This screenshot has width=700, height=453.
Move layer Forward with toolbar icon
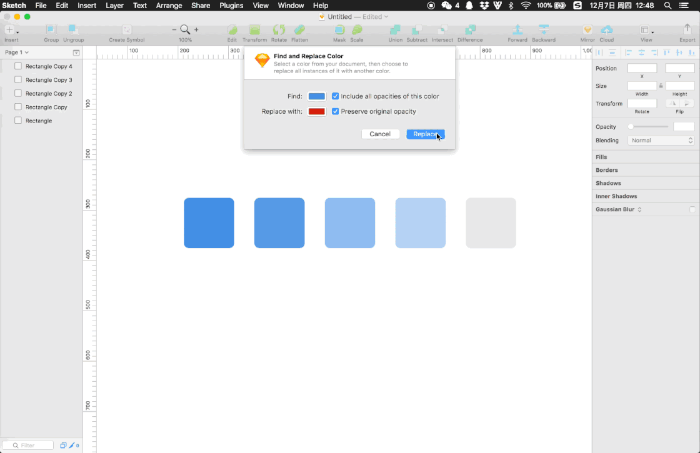(x=517, y=30)
